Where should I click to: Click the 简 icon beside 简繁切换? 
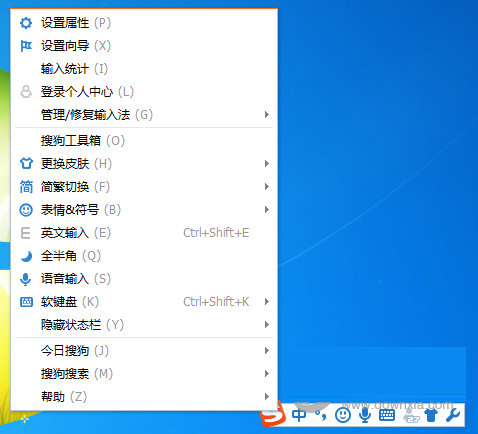click(26, 187)
